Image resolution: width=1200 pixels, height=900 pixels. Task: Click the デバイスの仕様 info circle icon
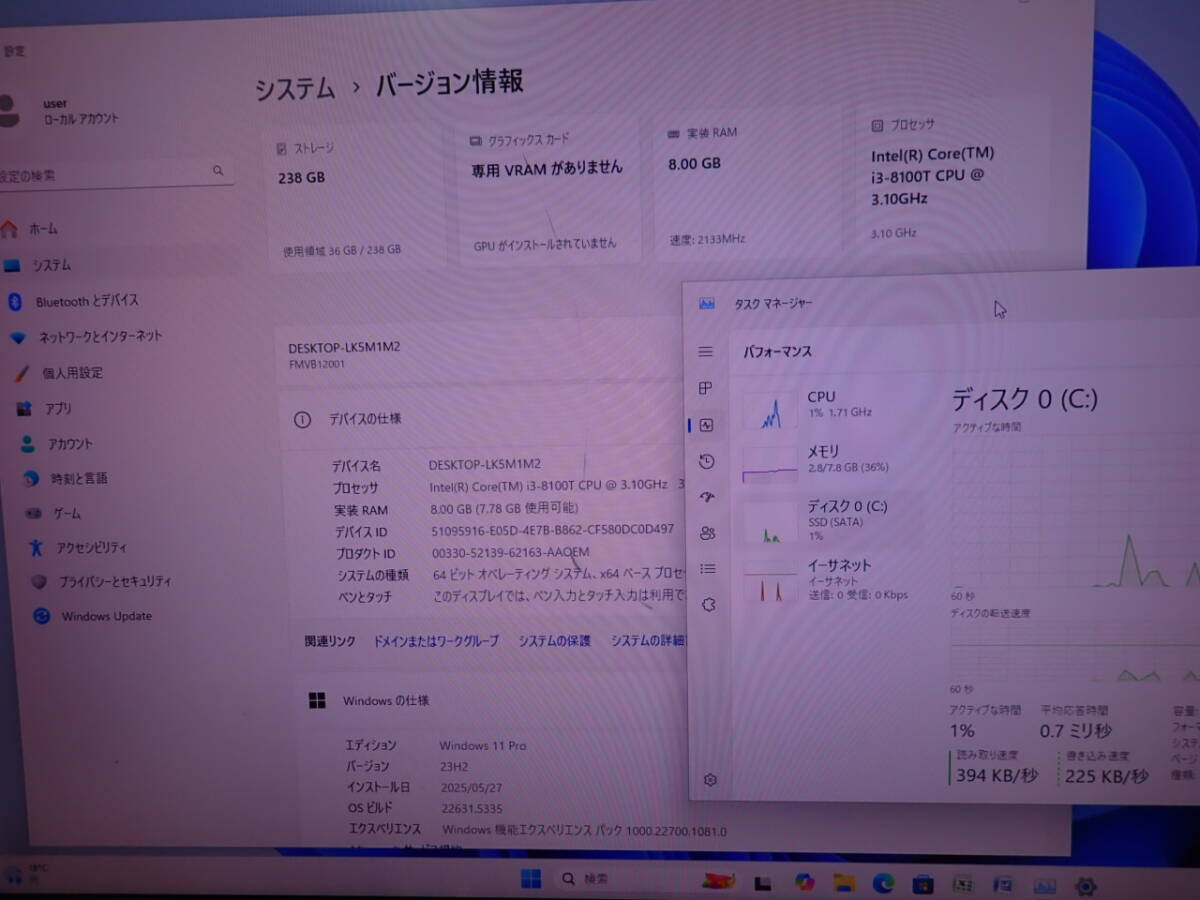pyautogui.click(x=302, y=420)
